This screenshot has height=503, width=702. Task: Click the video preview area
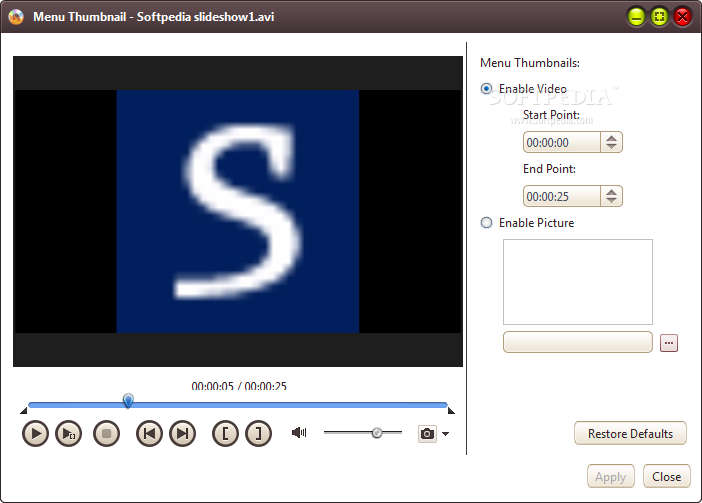coord(238,211)
